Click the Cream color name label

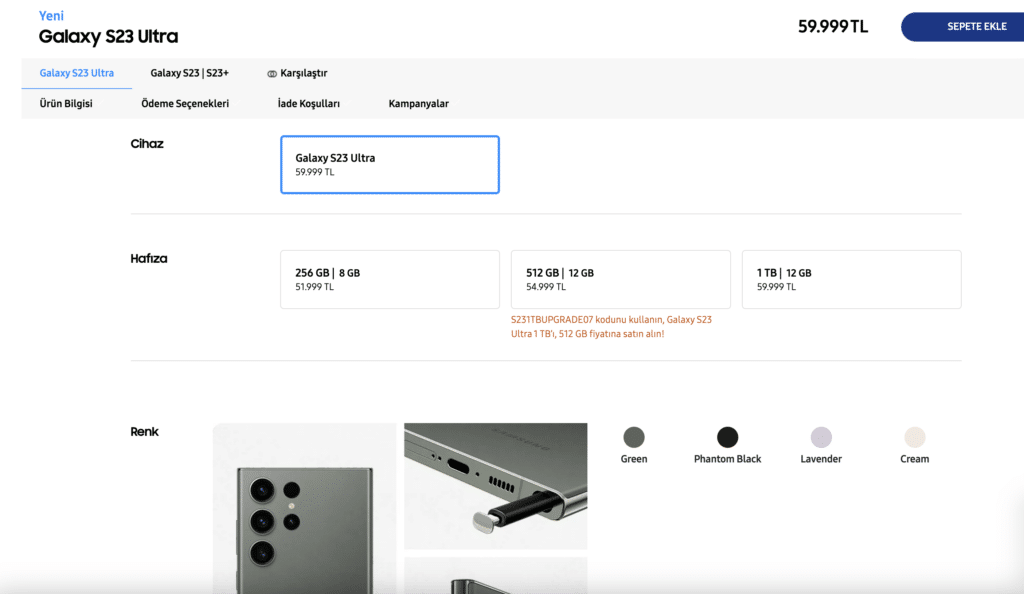click(x=914, y=459)
